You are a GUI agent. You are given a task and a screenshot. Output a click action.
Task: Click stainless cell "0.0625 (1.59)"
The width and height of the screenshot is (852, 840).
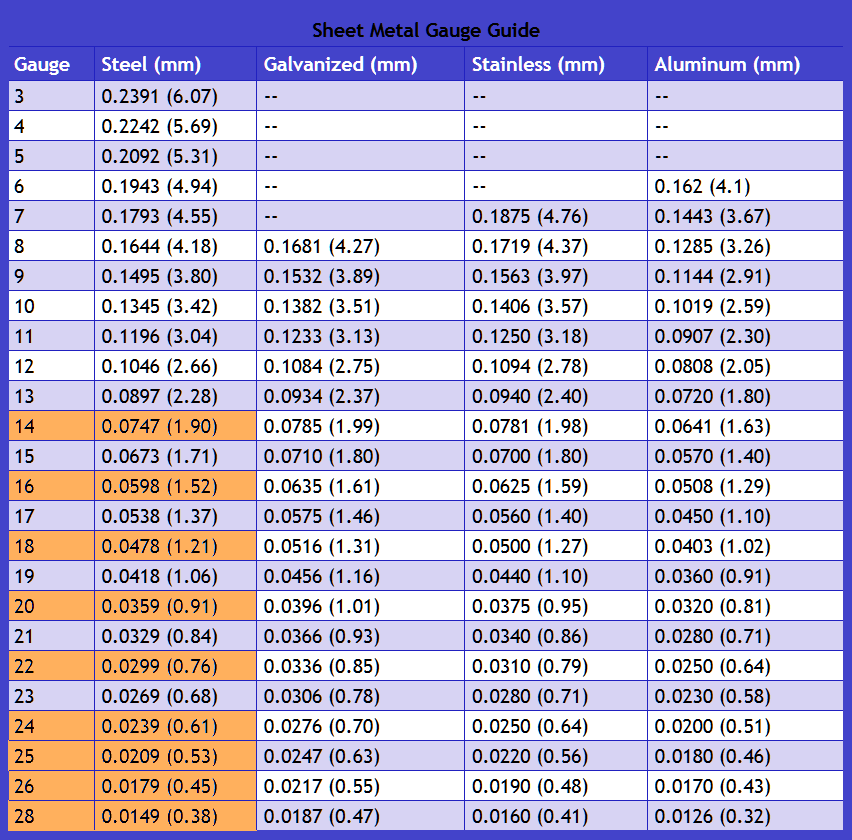coord(556,486)
